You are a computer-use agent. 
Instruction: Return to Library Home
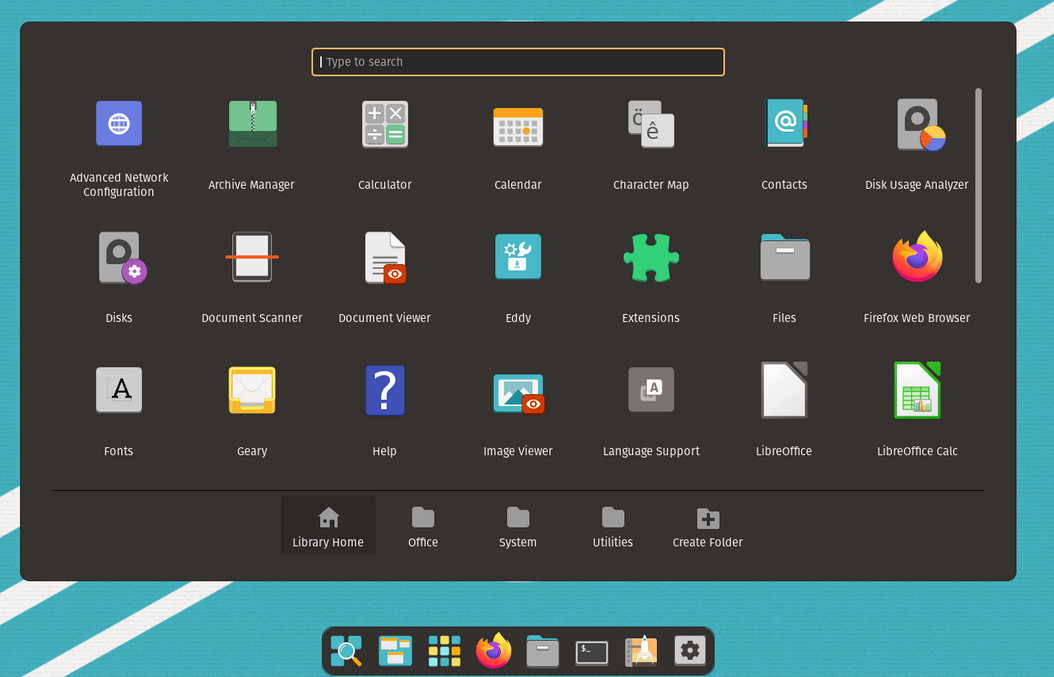(x=328, y=525)
